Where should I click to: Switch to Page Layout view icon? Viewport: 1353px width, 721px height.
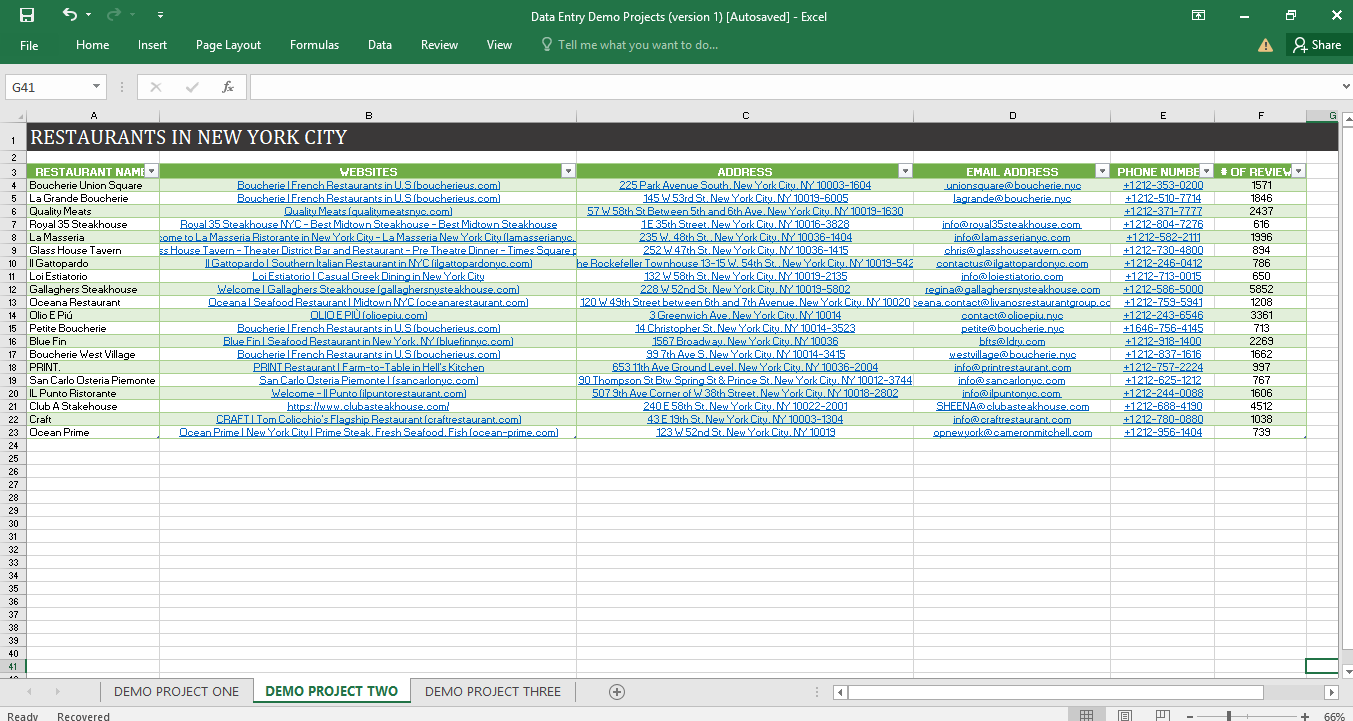point(1125,715)
